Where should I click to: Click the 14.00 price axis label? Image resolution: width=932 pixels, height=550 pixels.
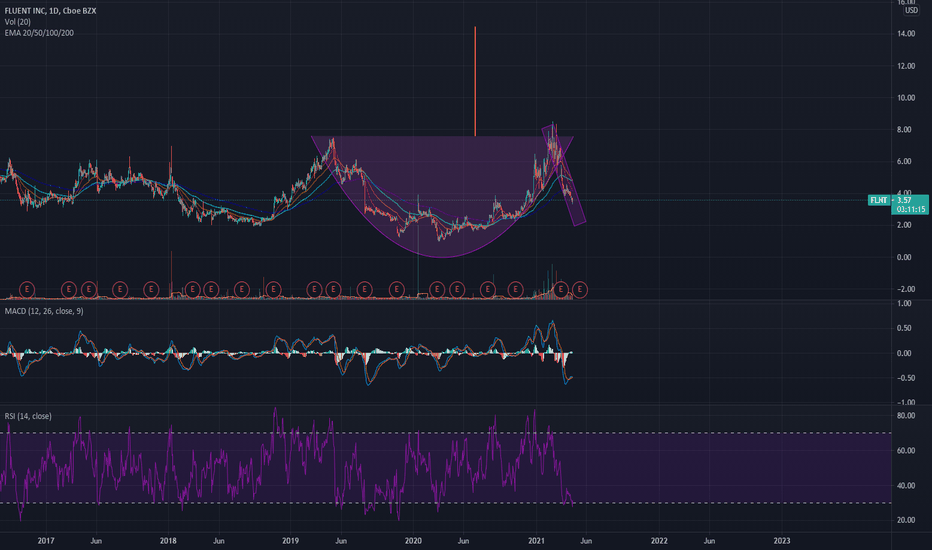pos(906,34)
